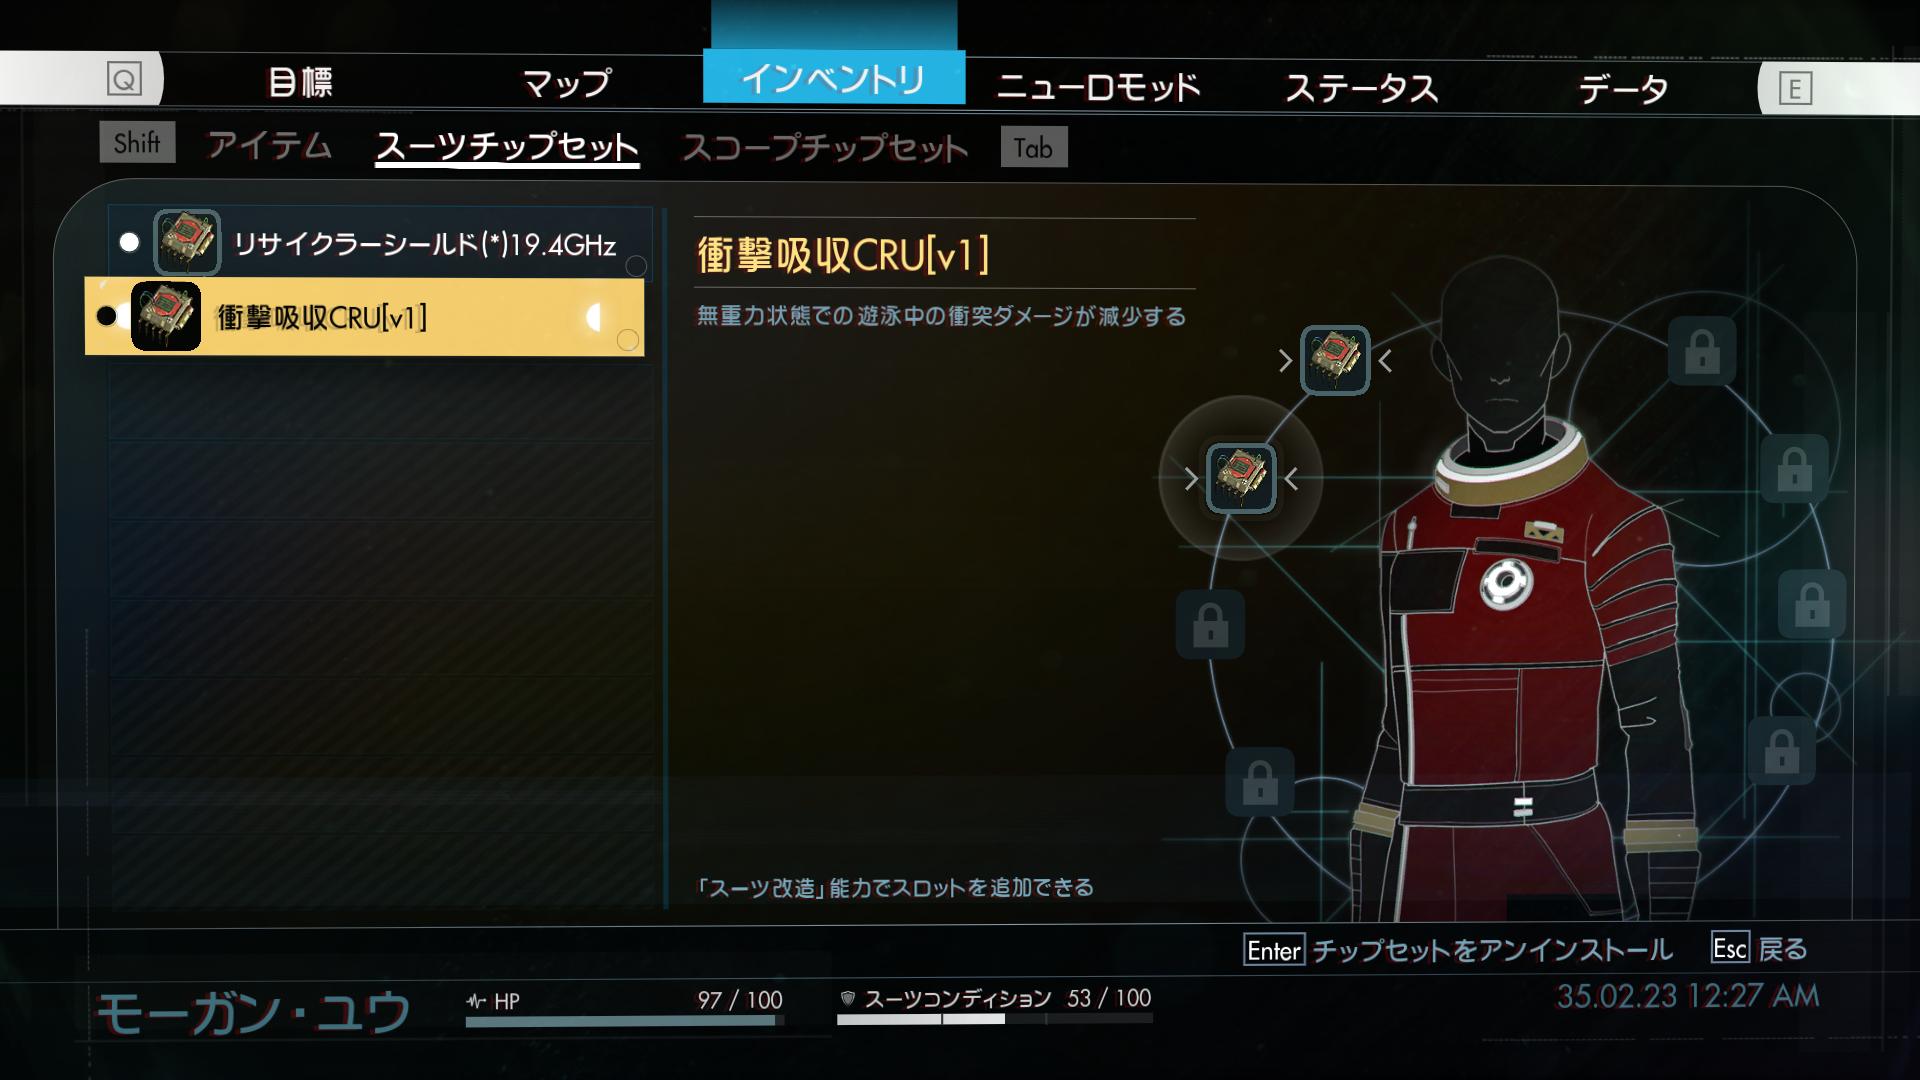The height and width of the screenshot is (1080, 1920).
Task: Open the スコープチップセット sub-tab
Action: [x=825, y=148]
